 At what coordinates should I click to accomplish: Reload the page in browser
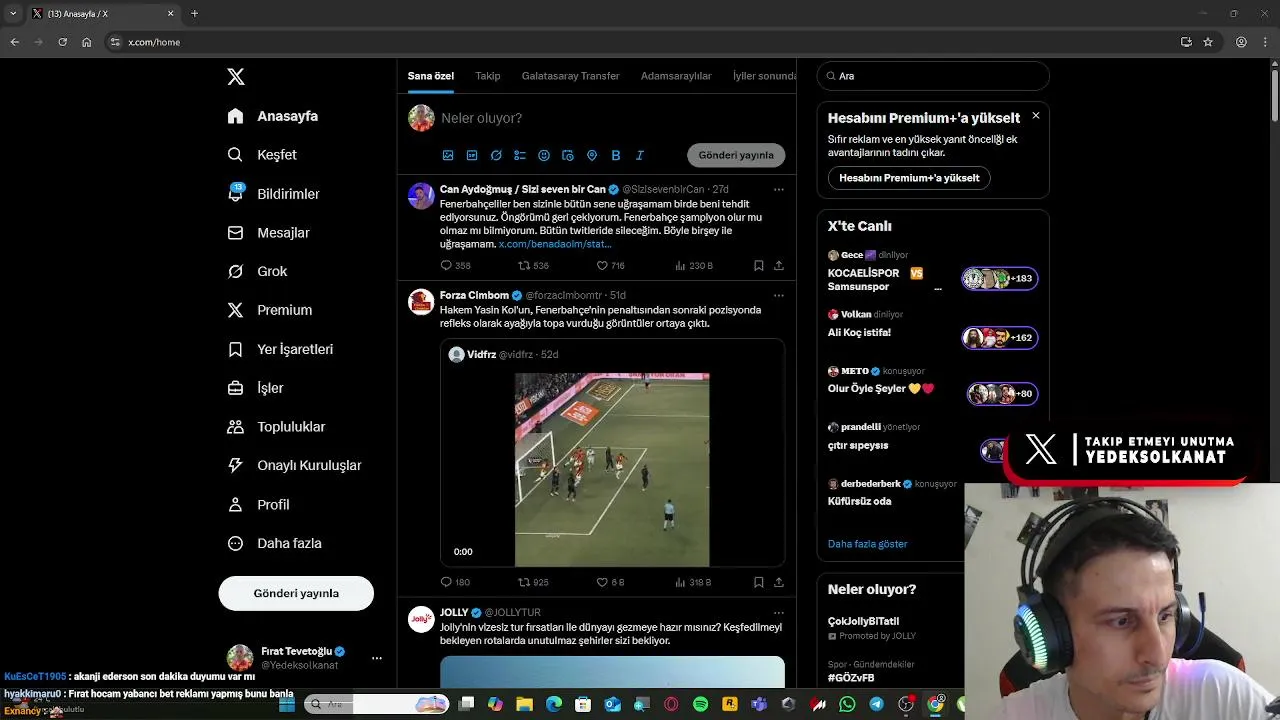[63, 42]
